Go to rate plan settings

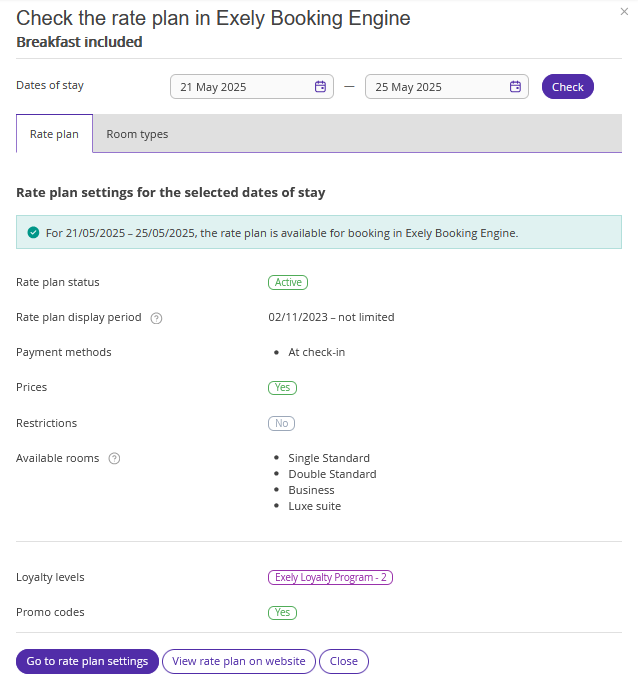pos(87,661)
